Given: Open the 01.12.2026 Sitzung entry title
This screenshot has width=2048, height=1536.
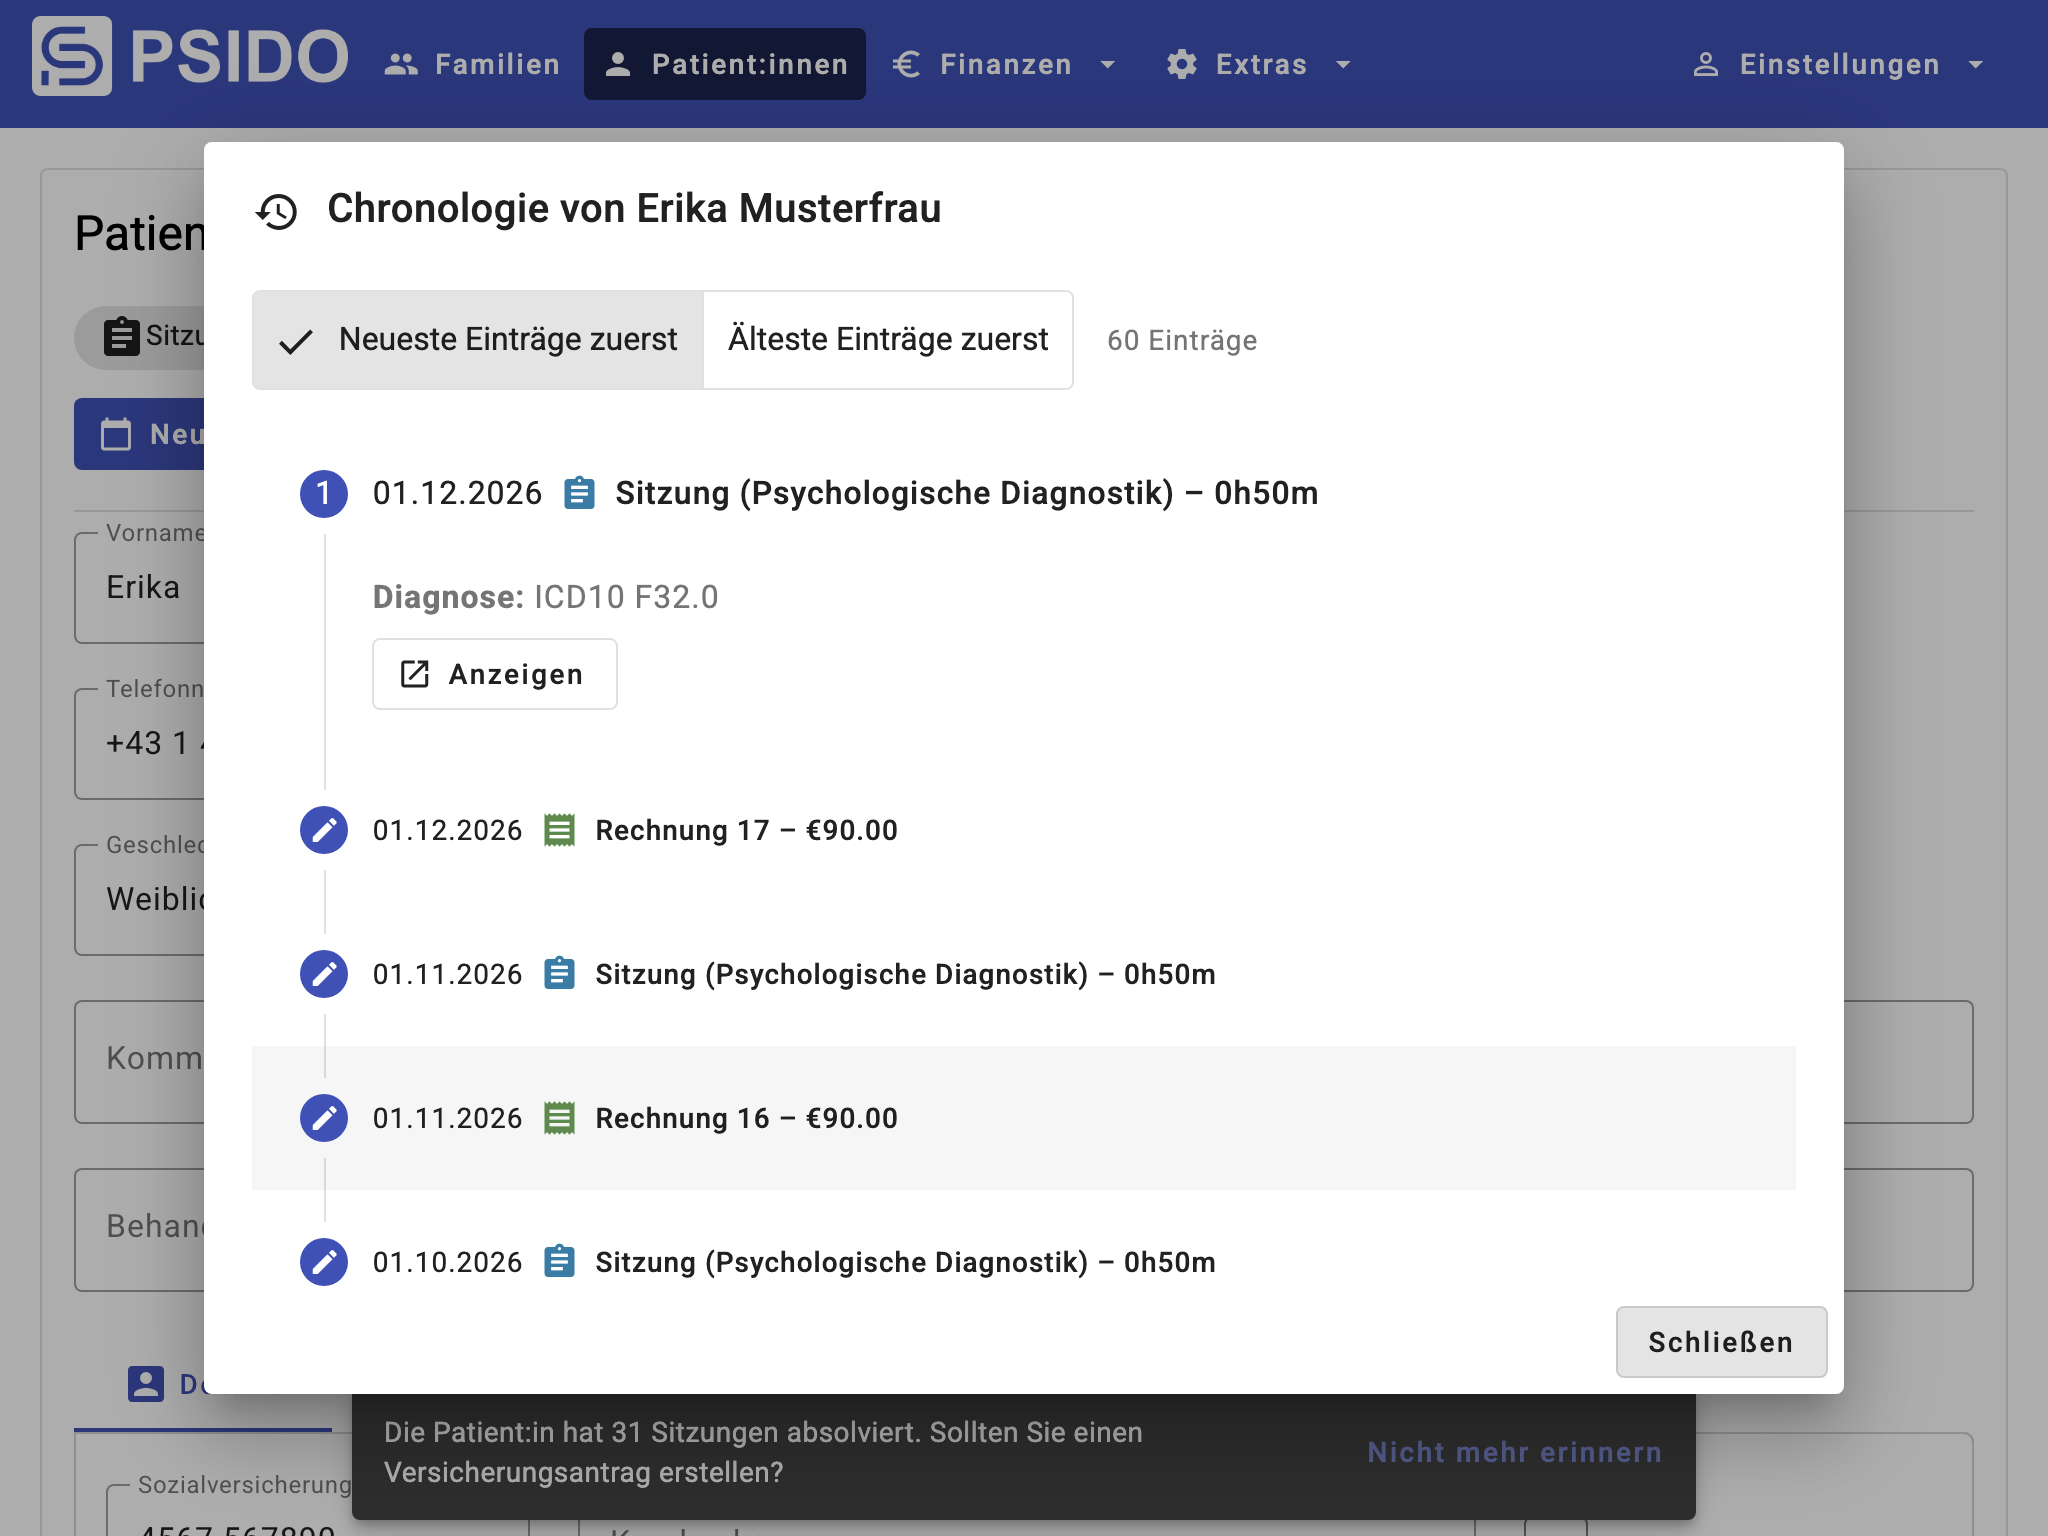Looking at the screenshot, I should [966, 493].
